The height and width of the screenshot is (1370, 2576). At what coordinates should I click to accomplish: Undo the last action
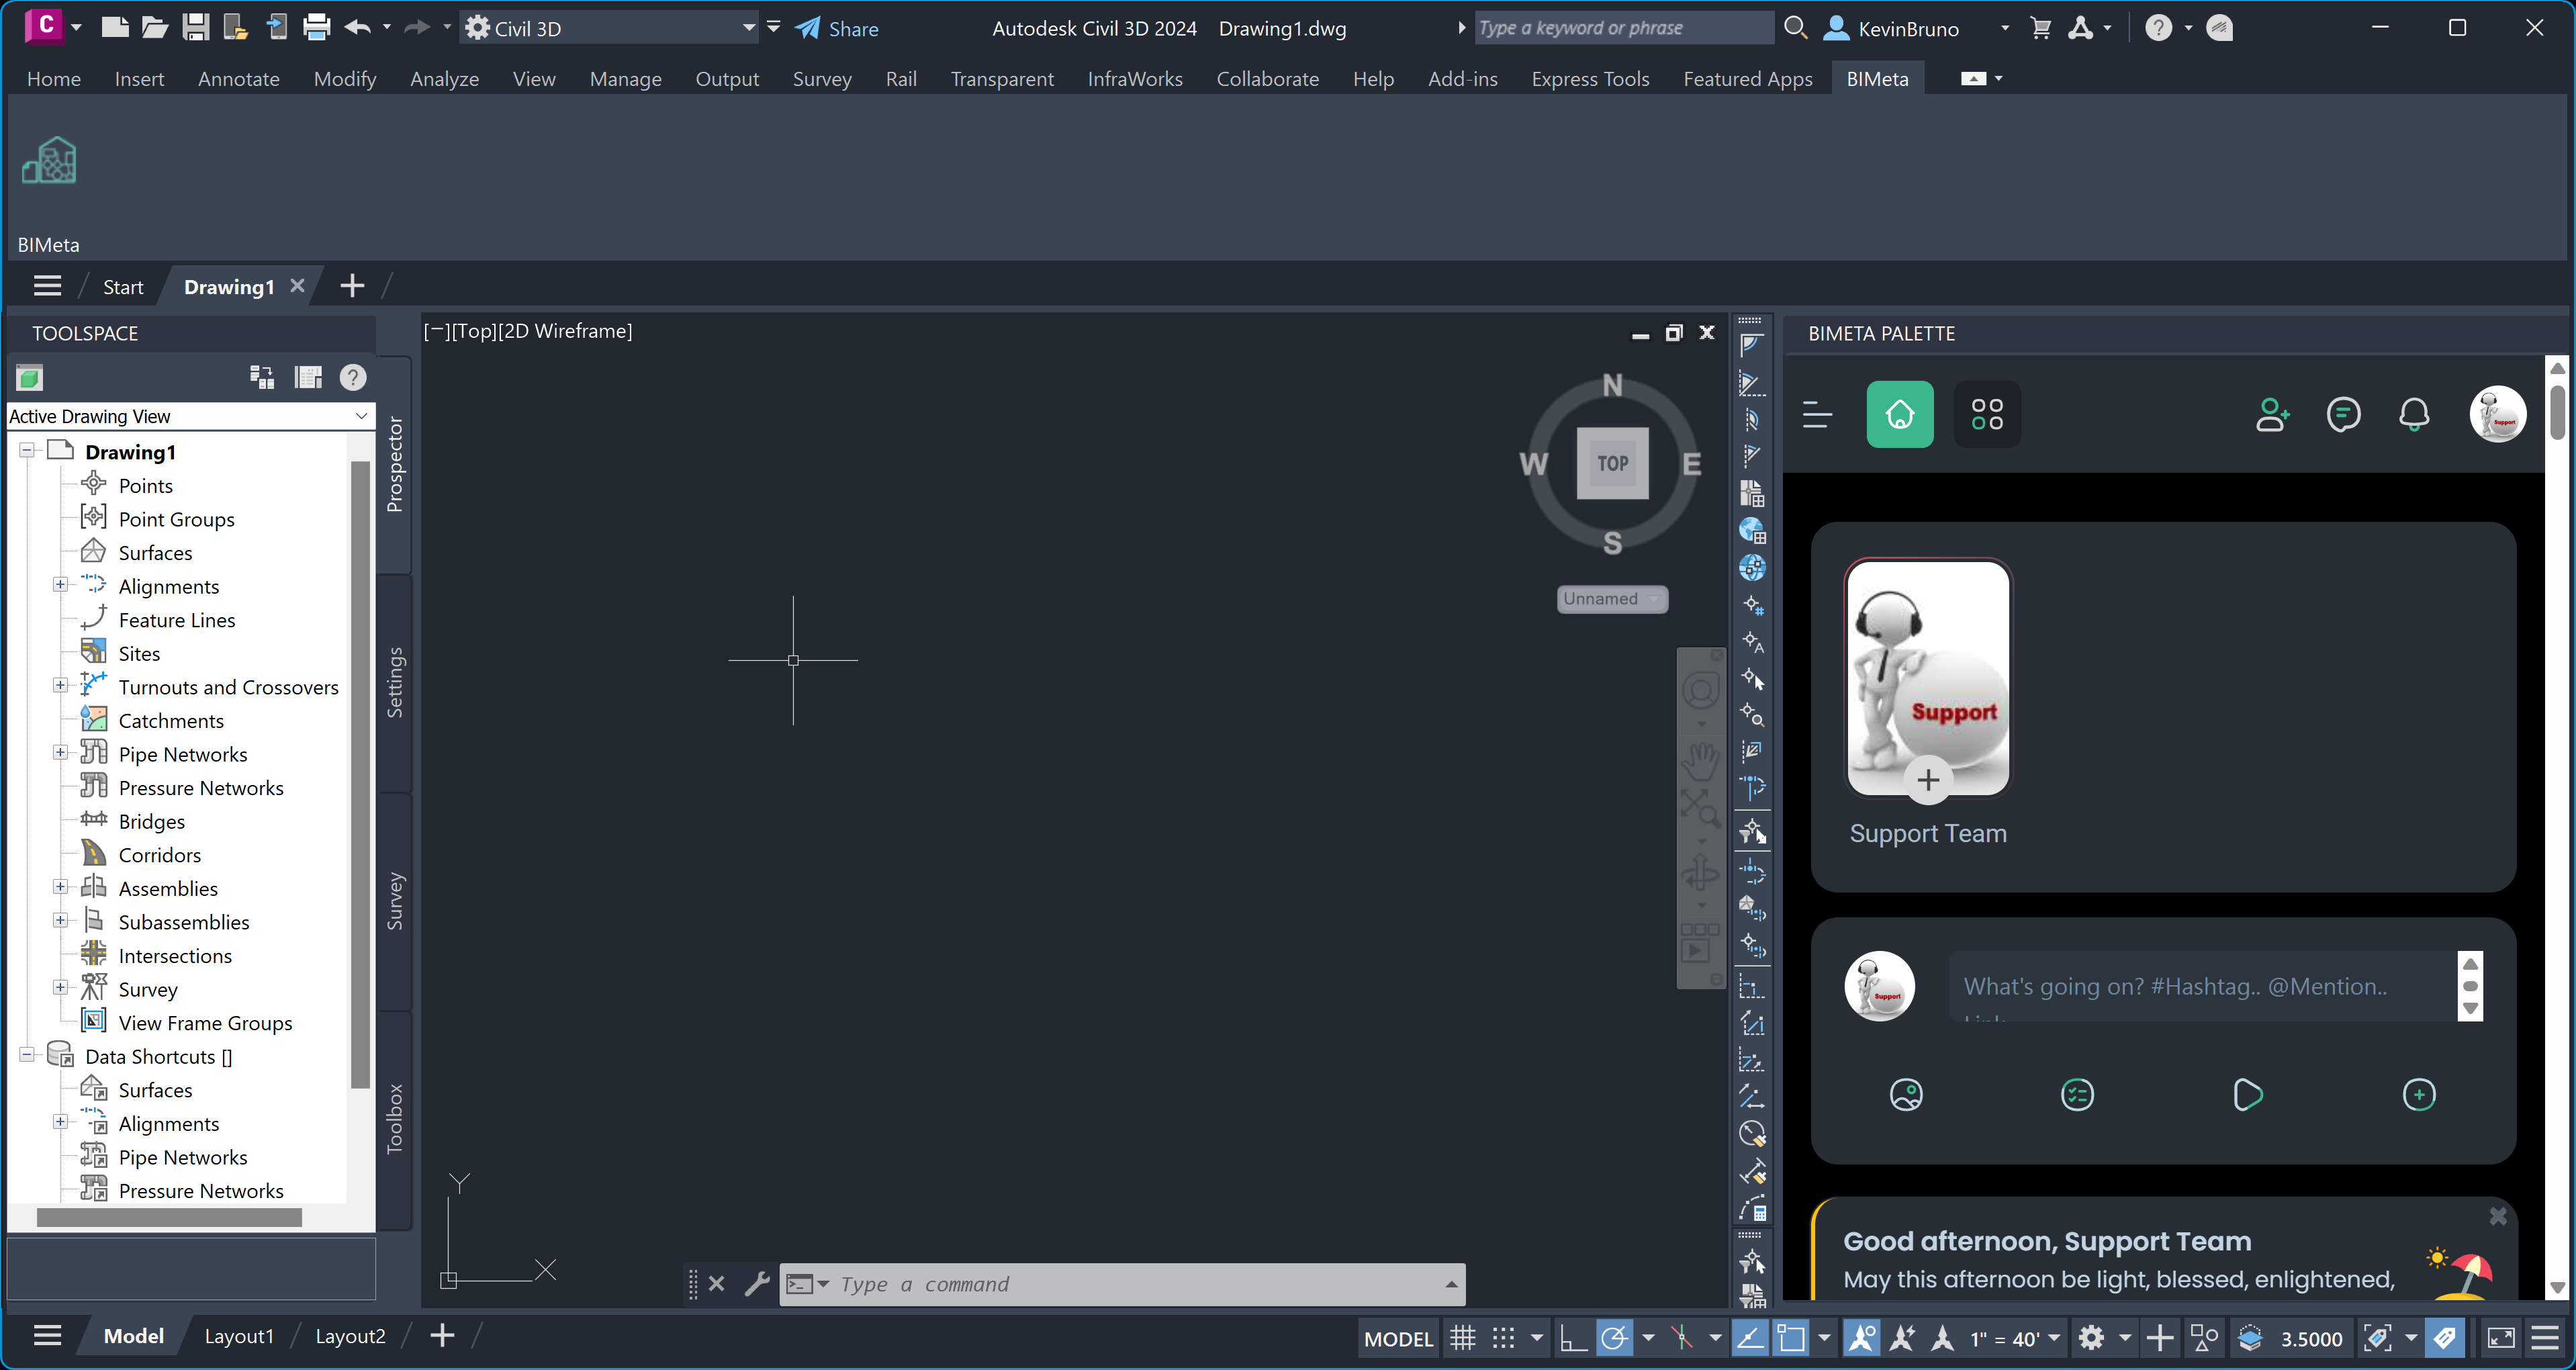(357, 27)
